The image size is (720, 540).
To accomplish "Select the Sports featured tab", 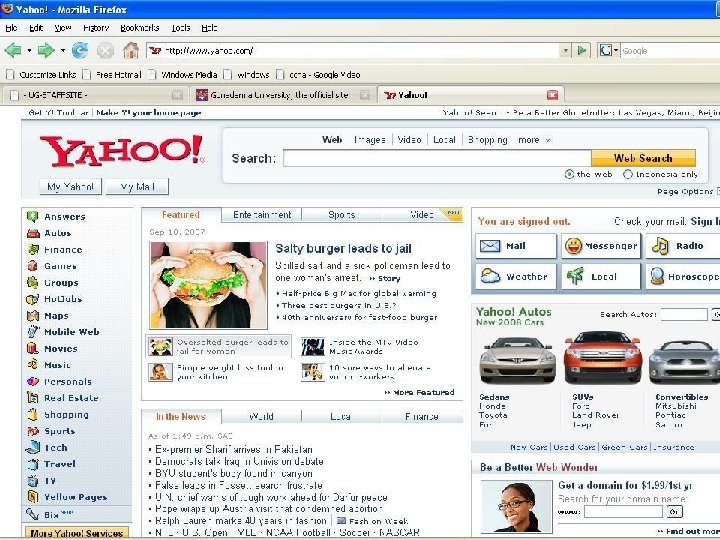I will [x=341, y=215].
